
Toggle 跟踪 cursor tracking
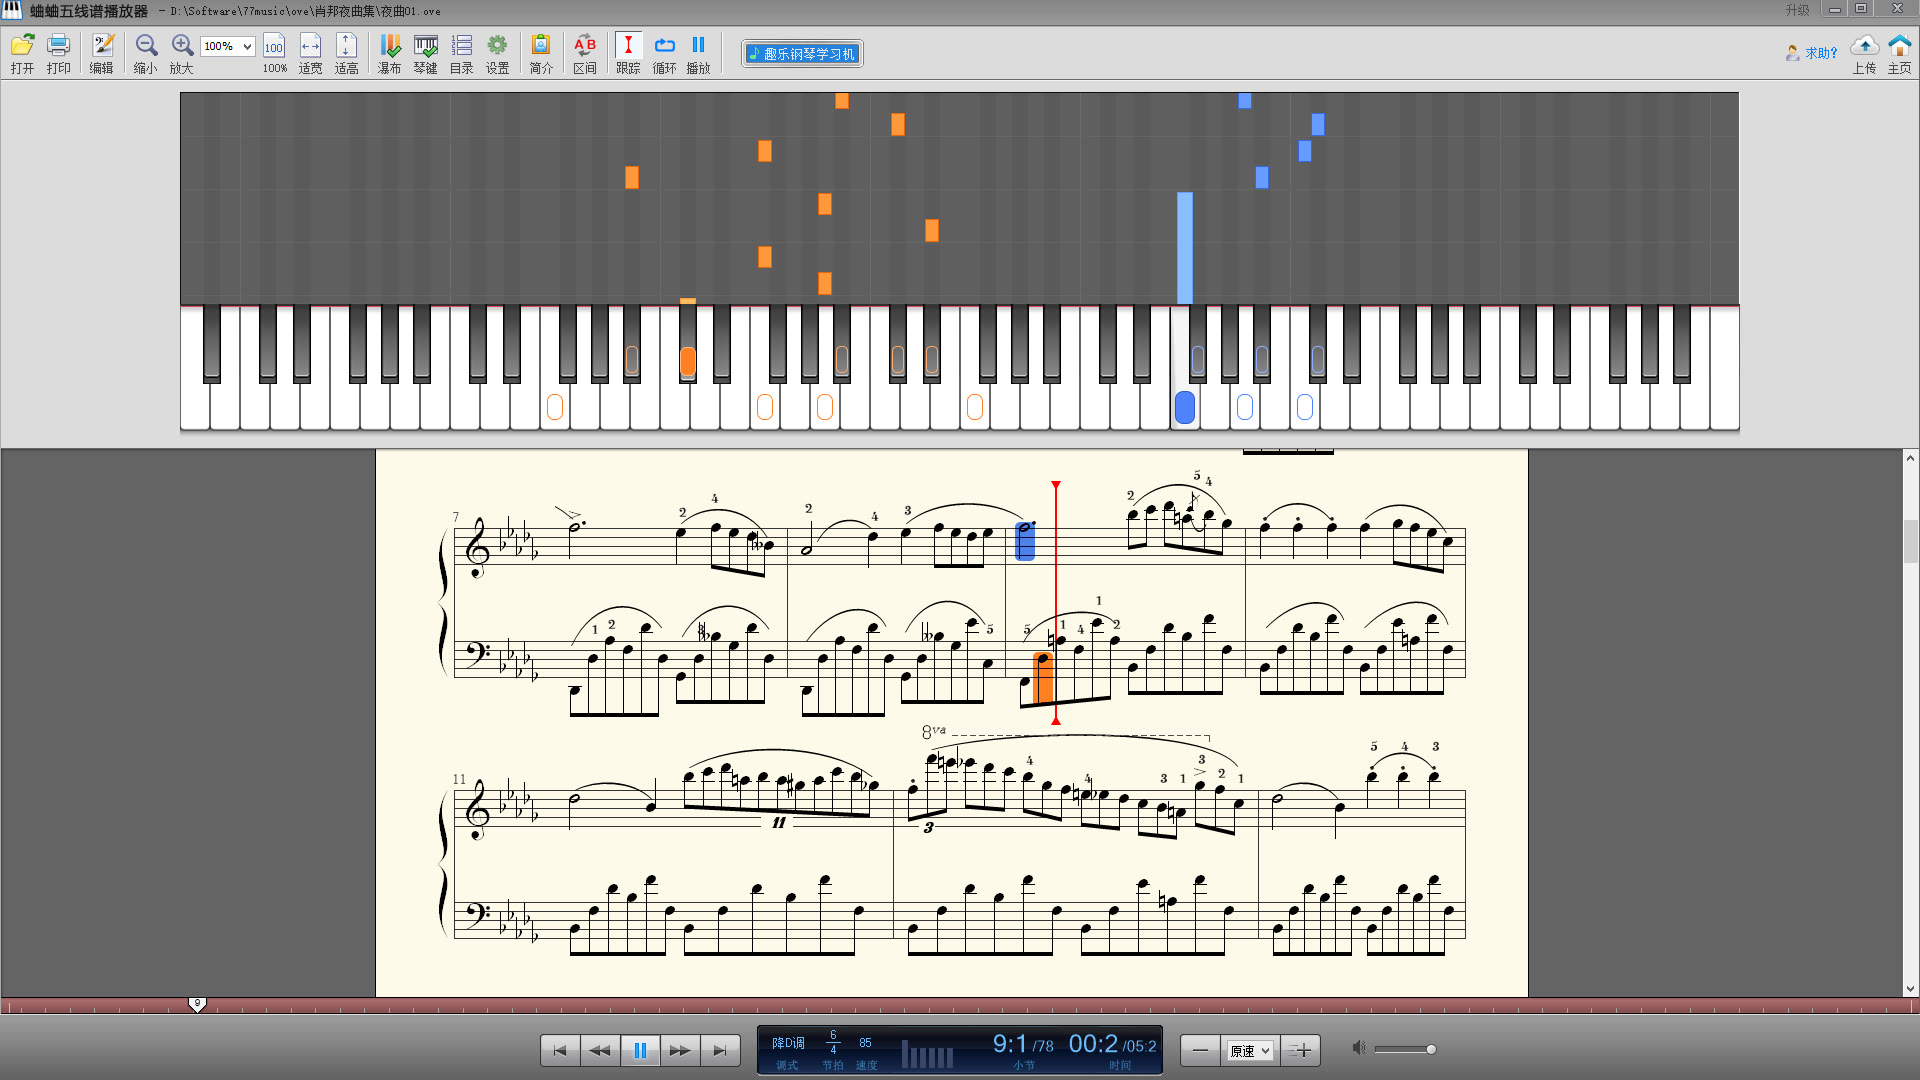tap(628, 53)
